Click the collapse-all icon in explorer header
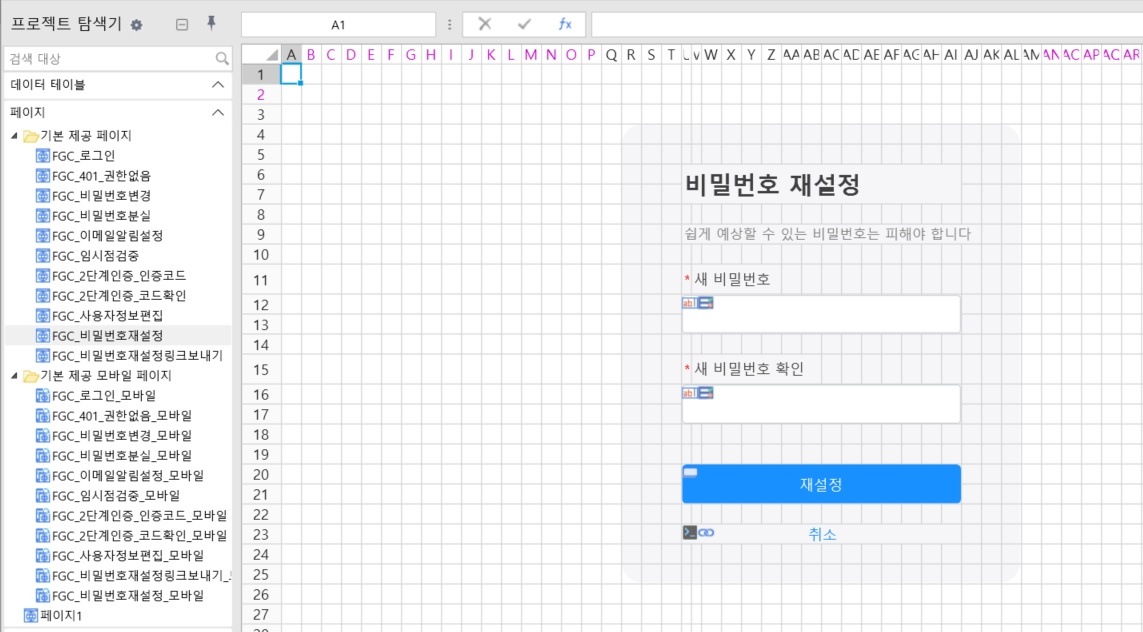The image size is (1143, 632). pos(182,25)
